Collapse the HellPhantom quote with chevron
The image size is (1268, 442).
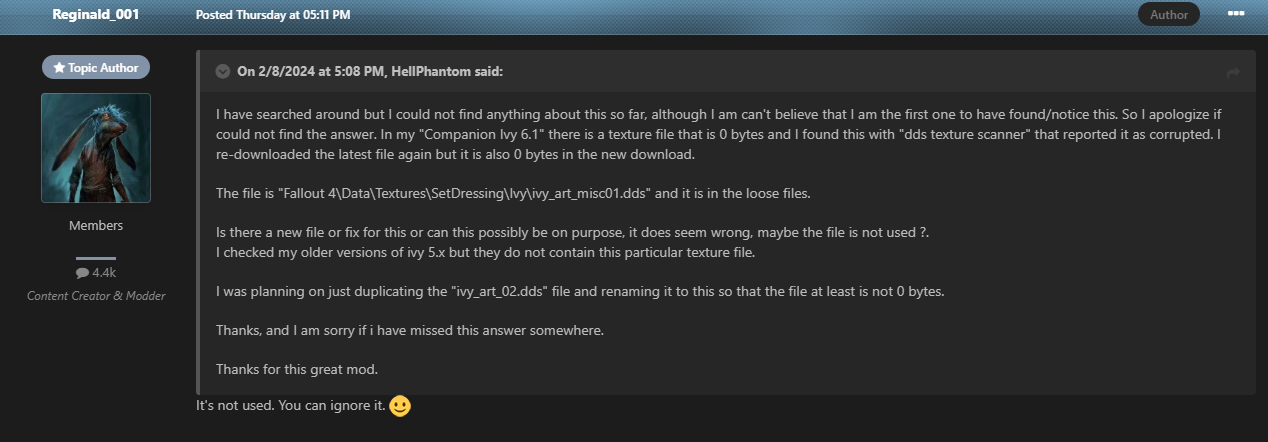click(x=222, y=71)
